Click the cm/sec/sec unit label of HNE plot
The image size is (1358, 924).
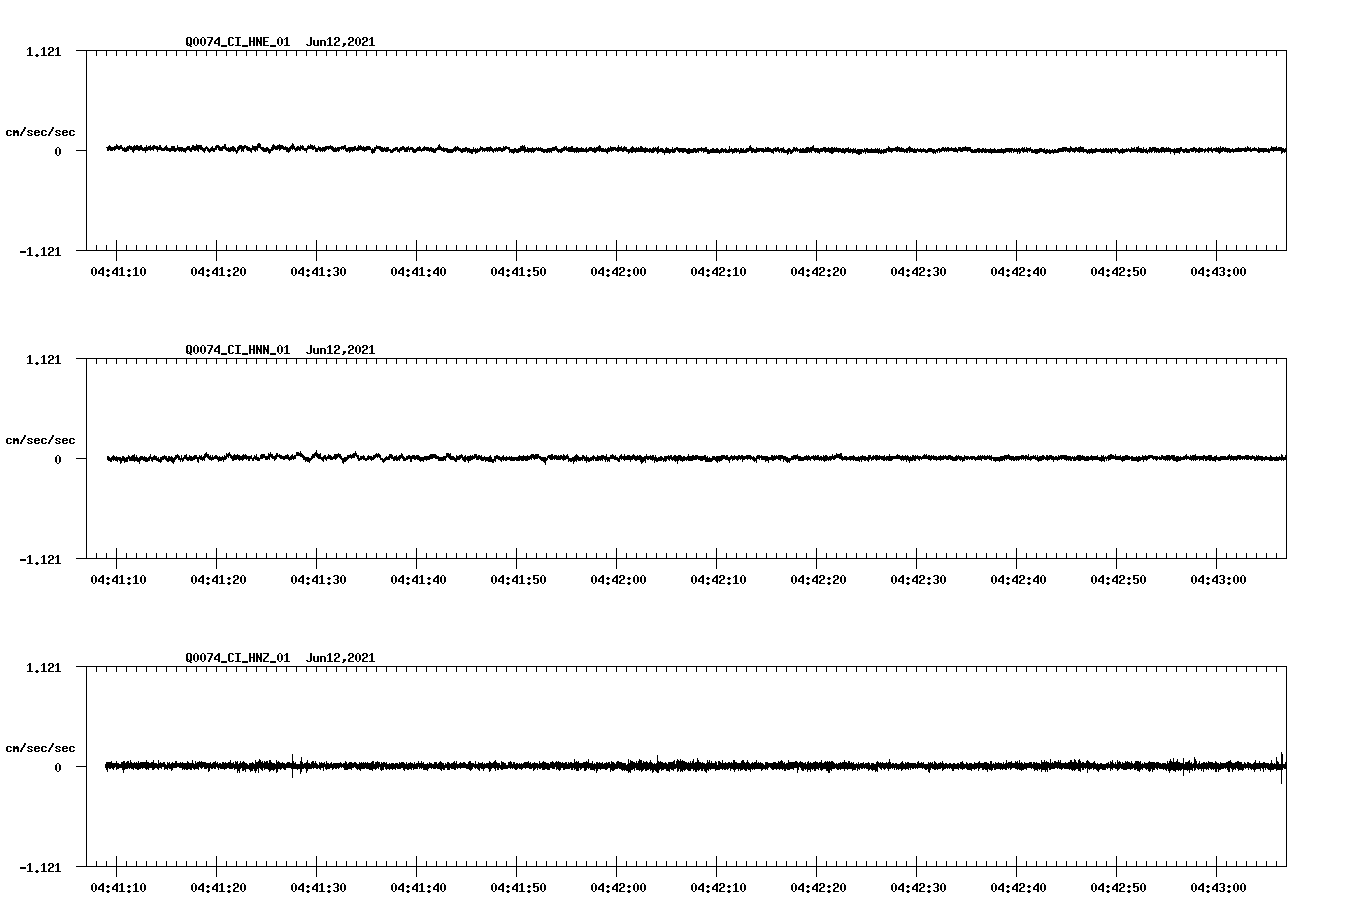tap(40, 132)
